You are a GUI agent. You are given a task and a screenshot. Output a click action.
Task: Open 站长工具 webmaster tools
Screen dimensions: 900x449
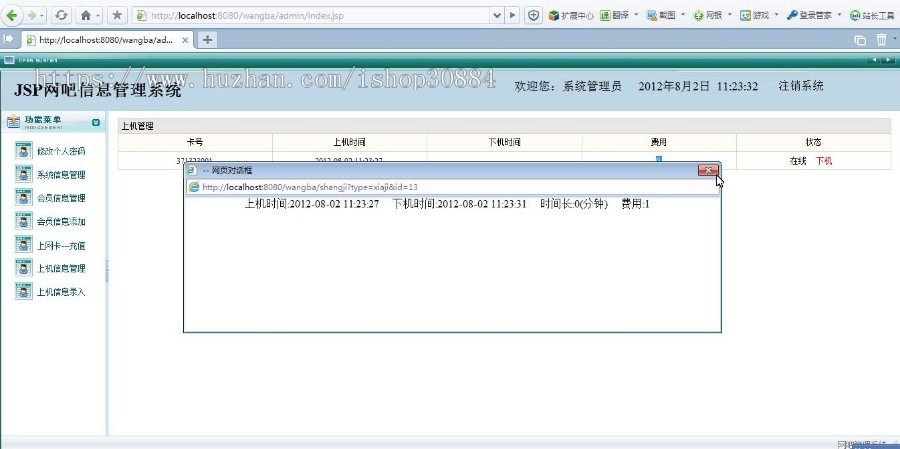point(872,16)
